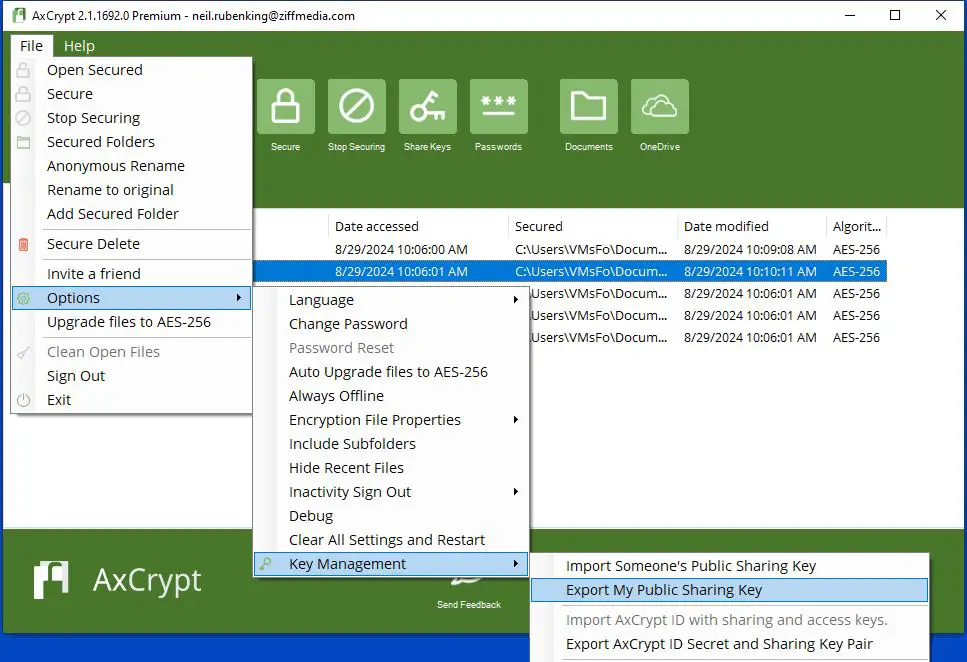
Task: Select Clear All Settings and Restart
Action: (391, 540)
